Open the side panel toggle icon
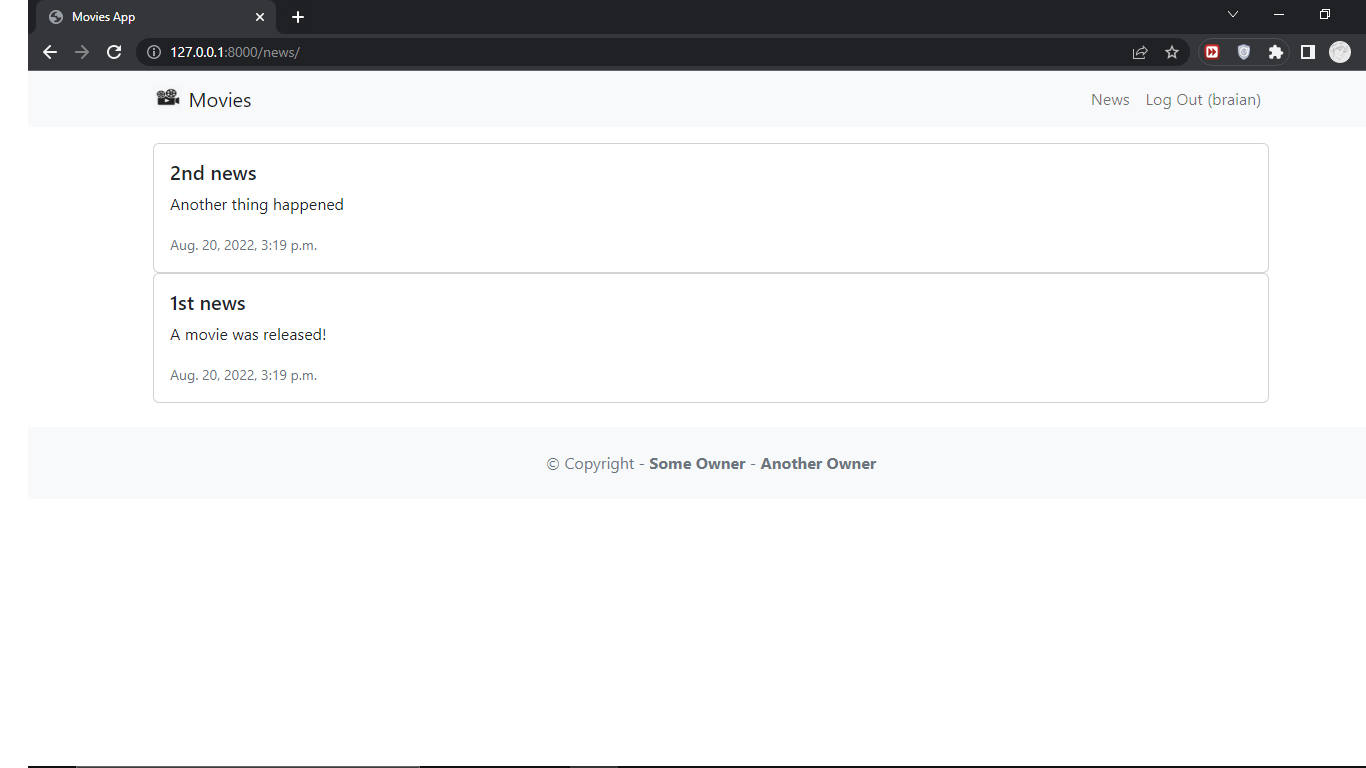The width and height of the screenshot is (1366, 768). (x=1307, y=52)
